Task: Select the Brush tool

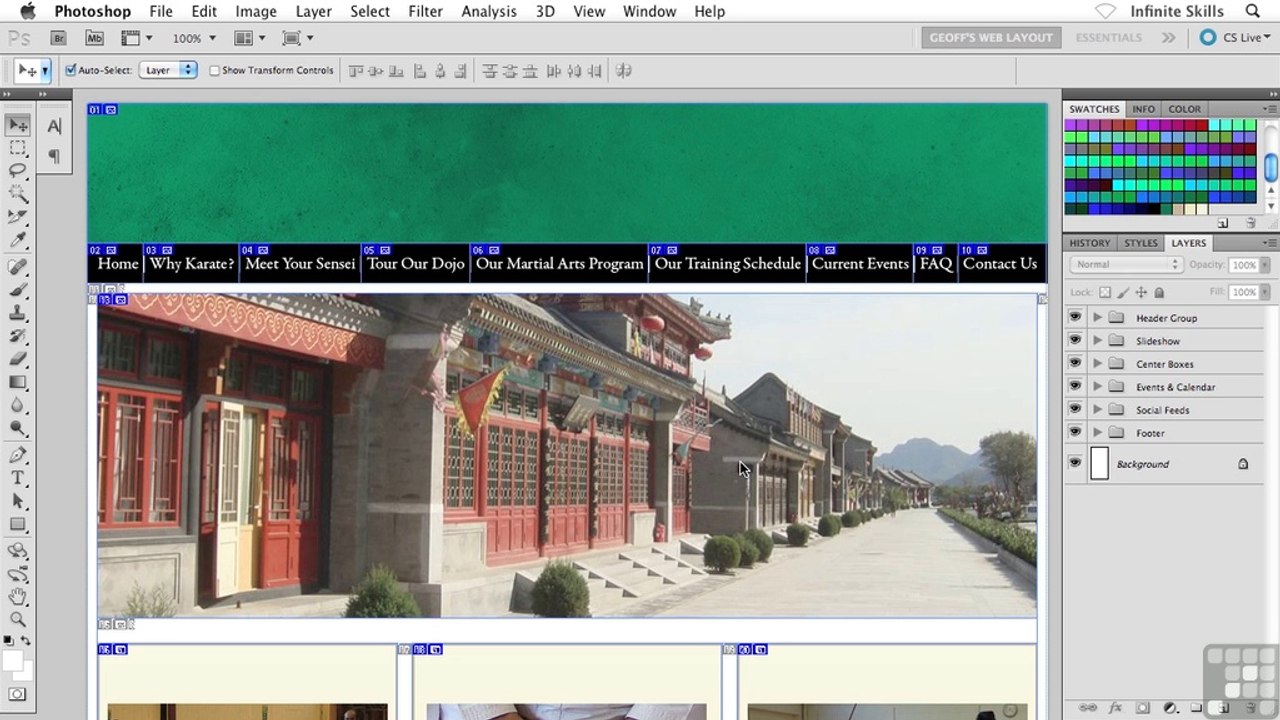Action: pos(18,290)
